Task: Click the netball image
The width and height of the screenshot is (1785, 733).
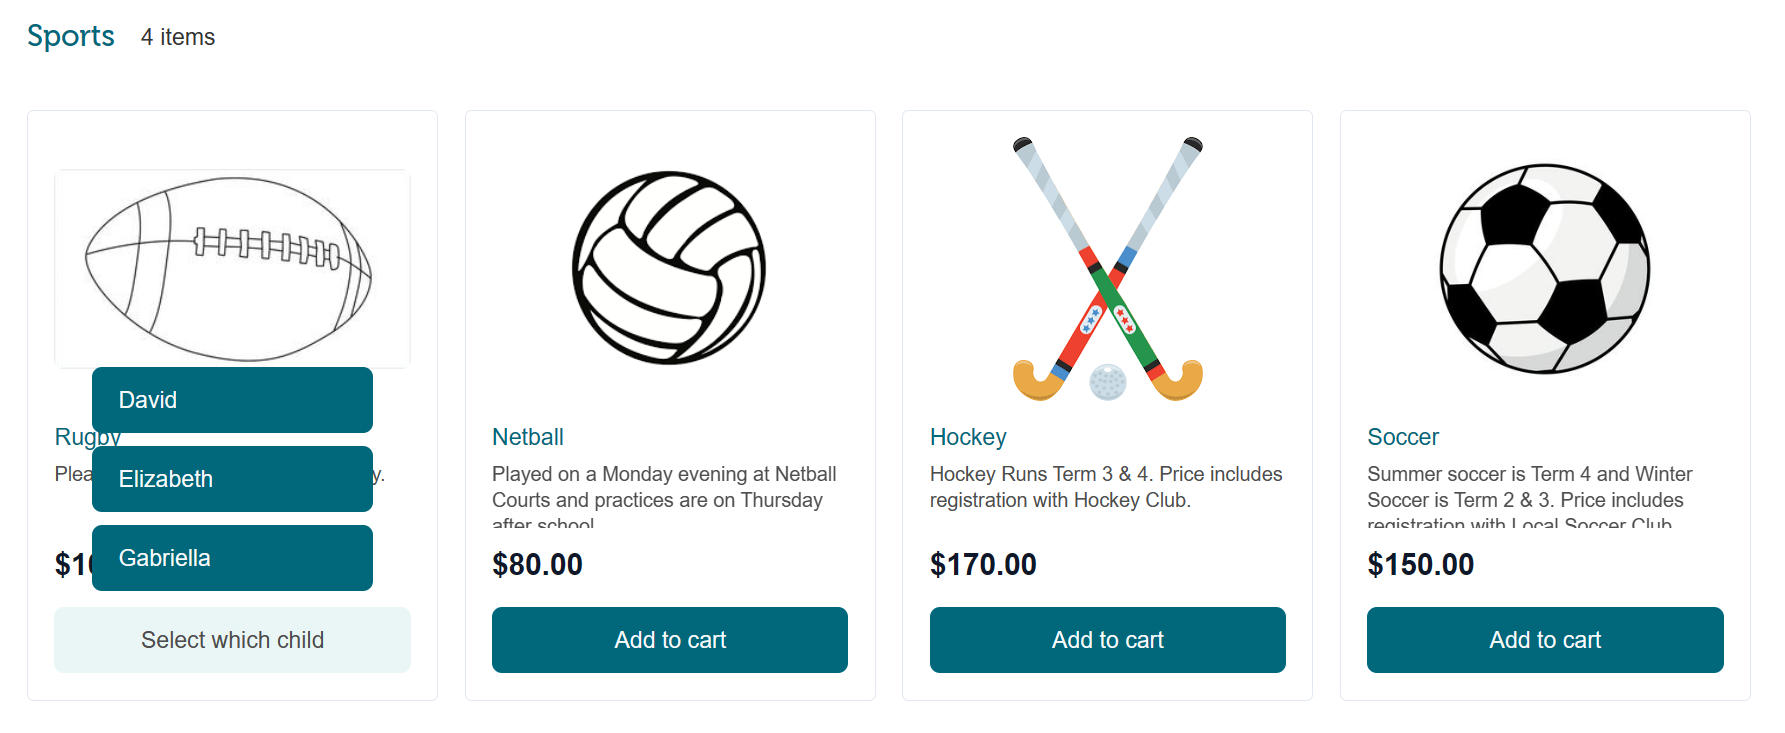Action: pyautogui.click(x=669, y=268)
